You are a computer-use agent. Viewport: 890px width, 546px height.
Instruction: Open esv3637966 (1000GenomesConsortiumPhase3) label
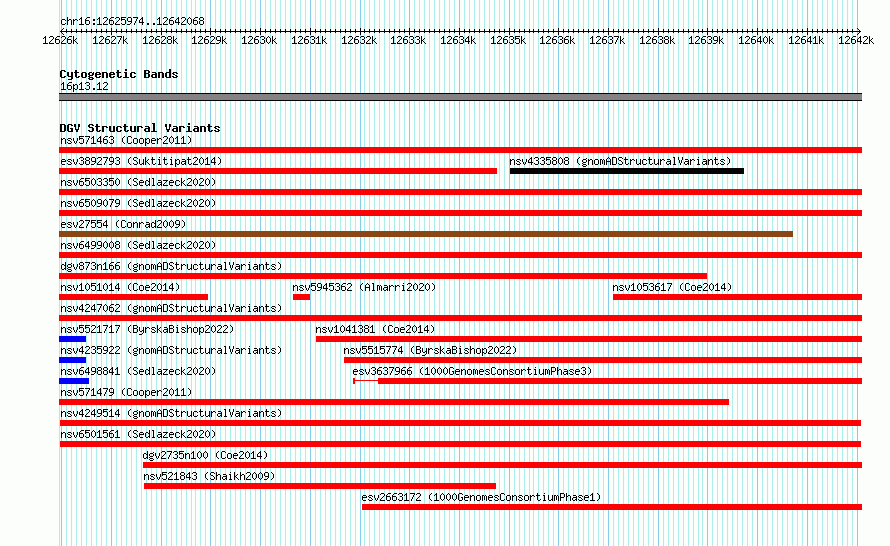coord(472,371)
